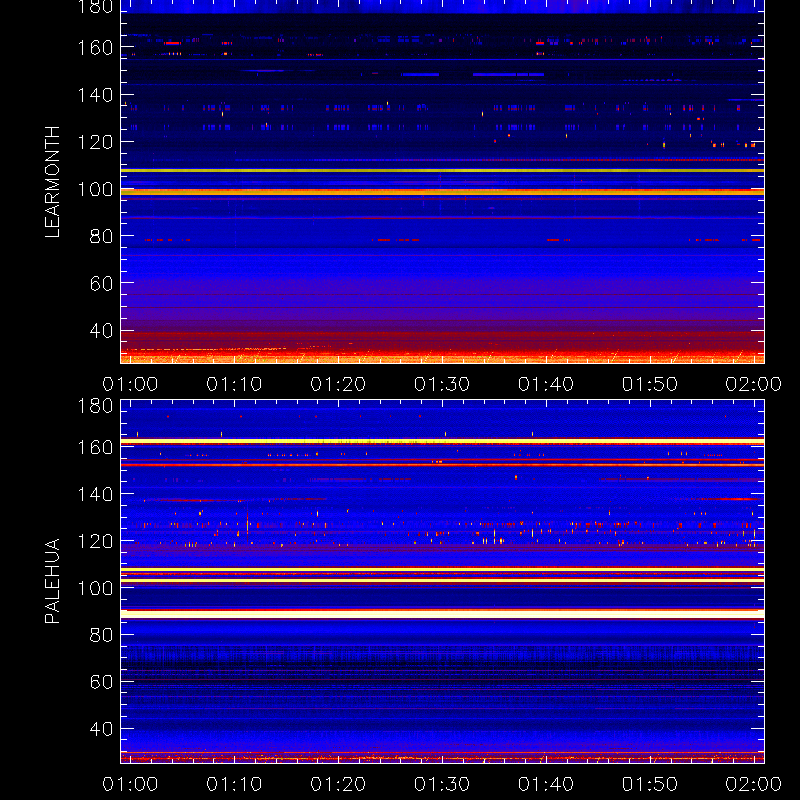Pick the 01:30 time label under LEARMONTH plot

(x=442, y=384)
